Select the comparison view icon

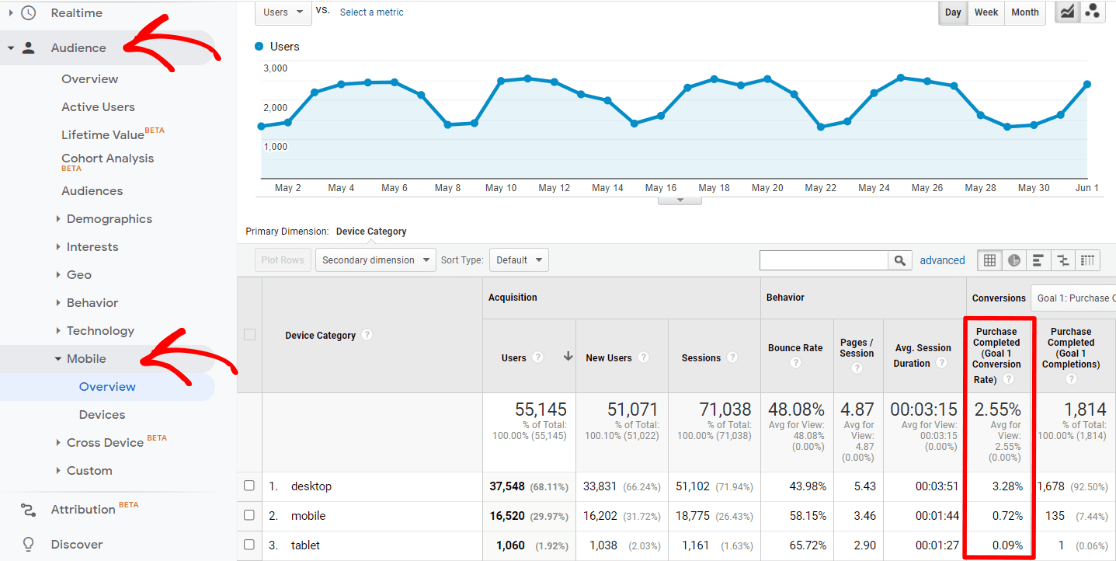[1063, 261]
